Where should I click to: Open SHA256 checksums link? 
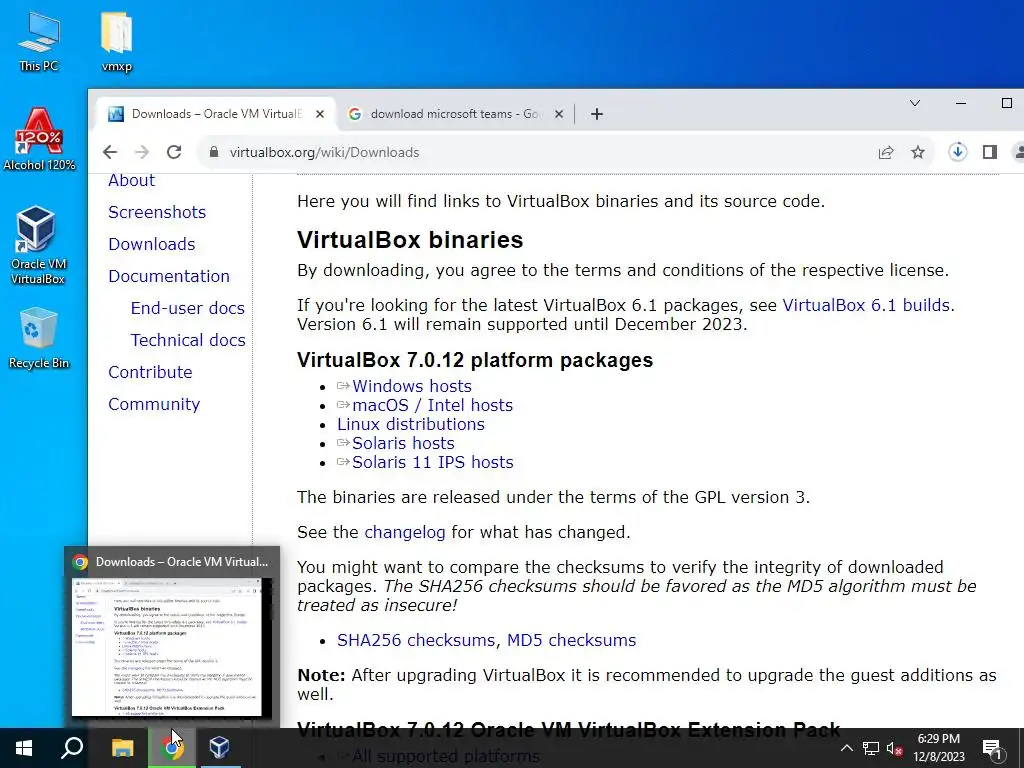[x=416, y=640]
